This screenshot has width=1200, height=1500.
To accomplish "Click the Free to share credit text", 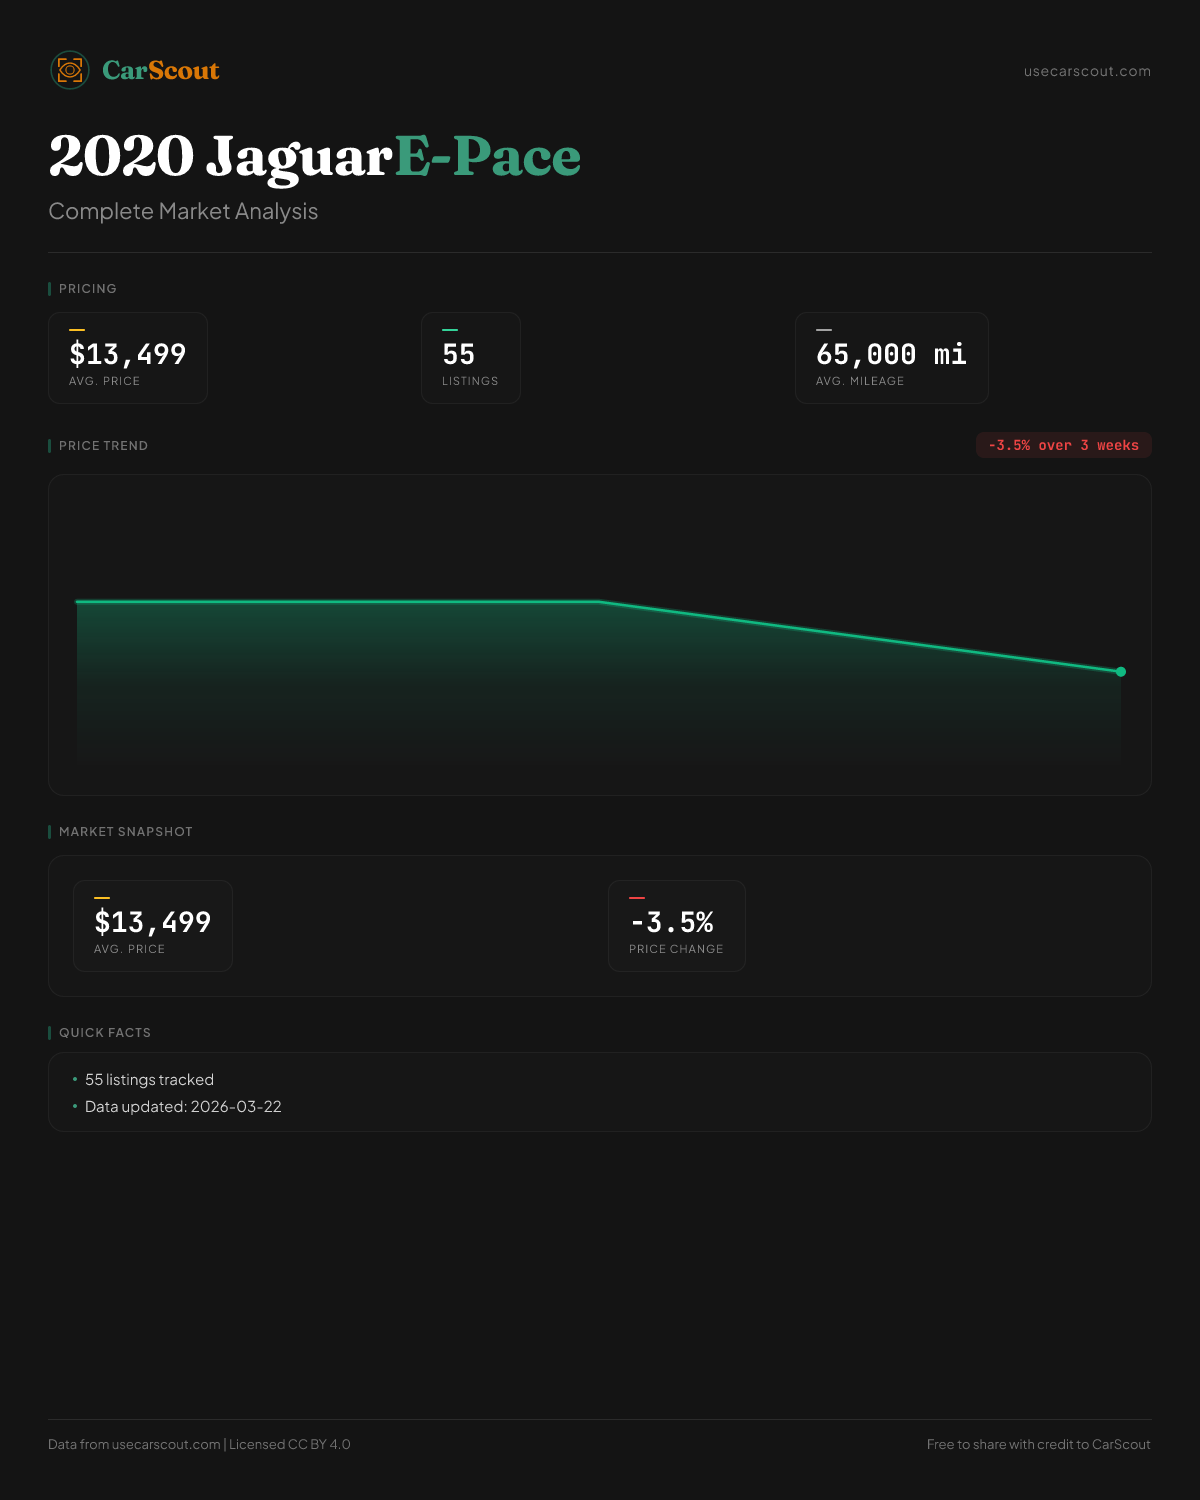I will [1038, 1444].
